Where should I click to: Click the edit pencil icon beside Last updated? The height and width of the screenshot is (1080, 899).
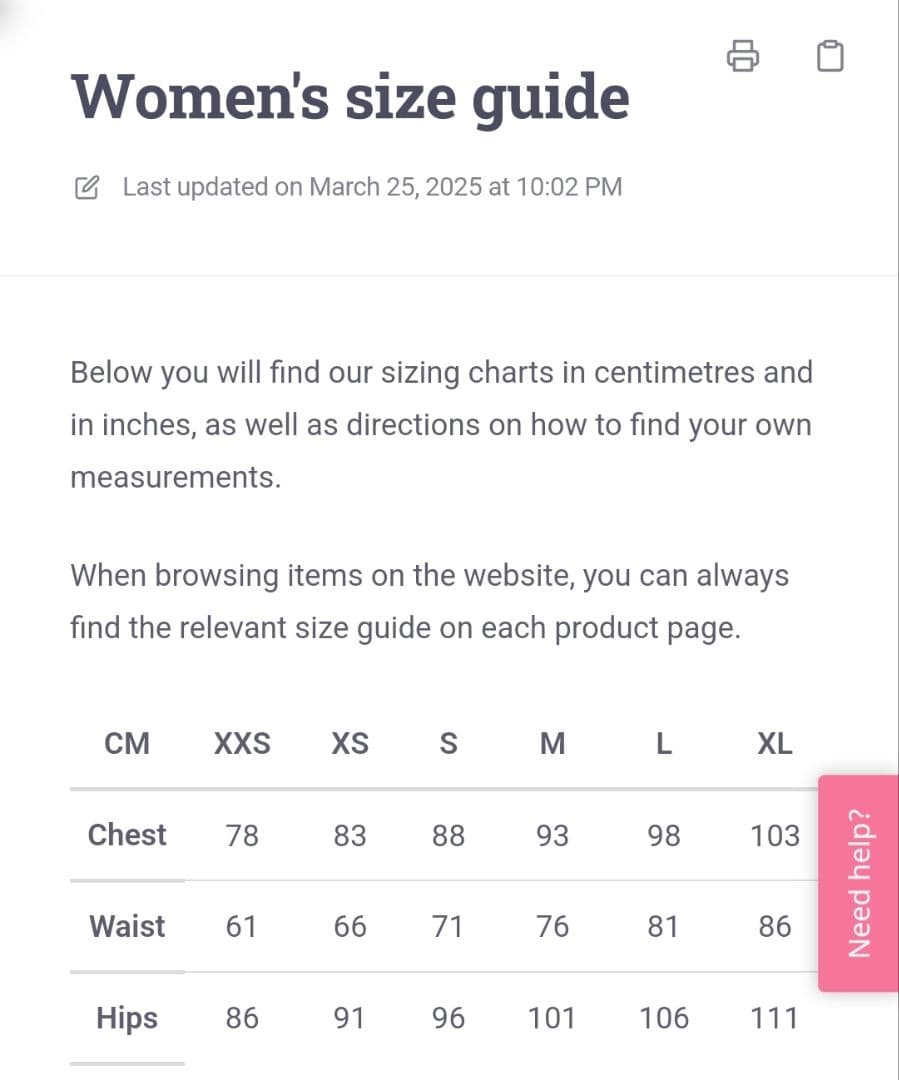click(87, 187)
